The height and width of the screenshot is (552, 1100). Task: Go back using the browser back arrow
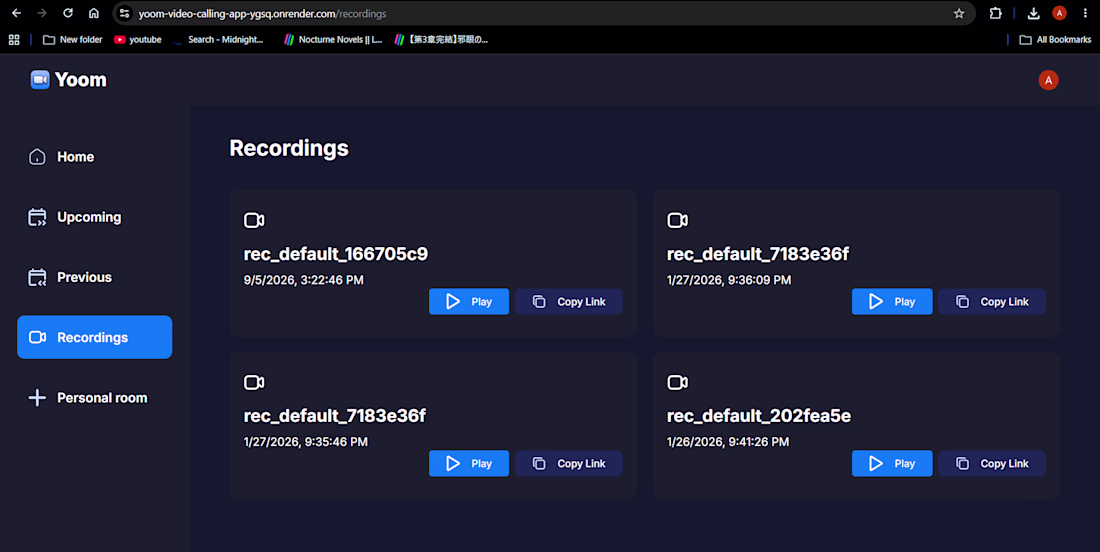click(x=16, y=13)
